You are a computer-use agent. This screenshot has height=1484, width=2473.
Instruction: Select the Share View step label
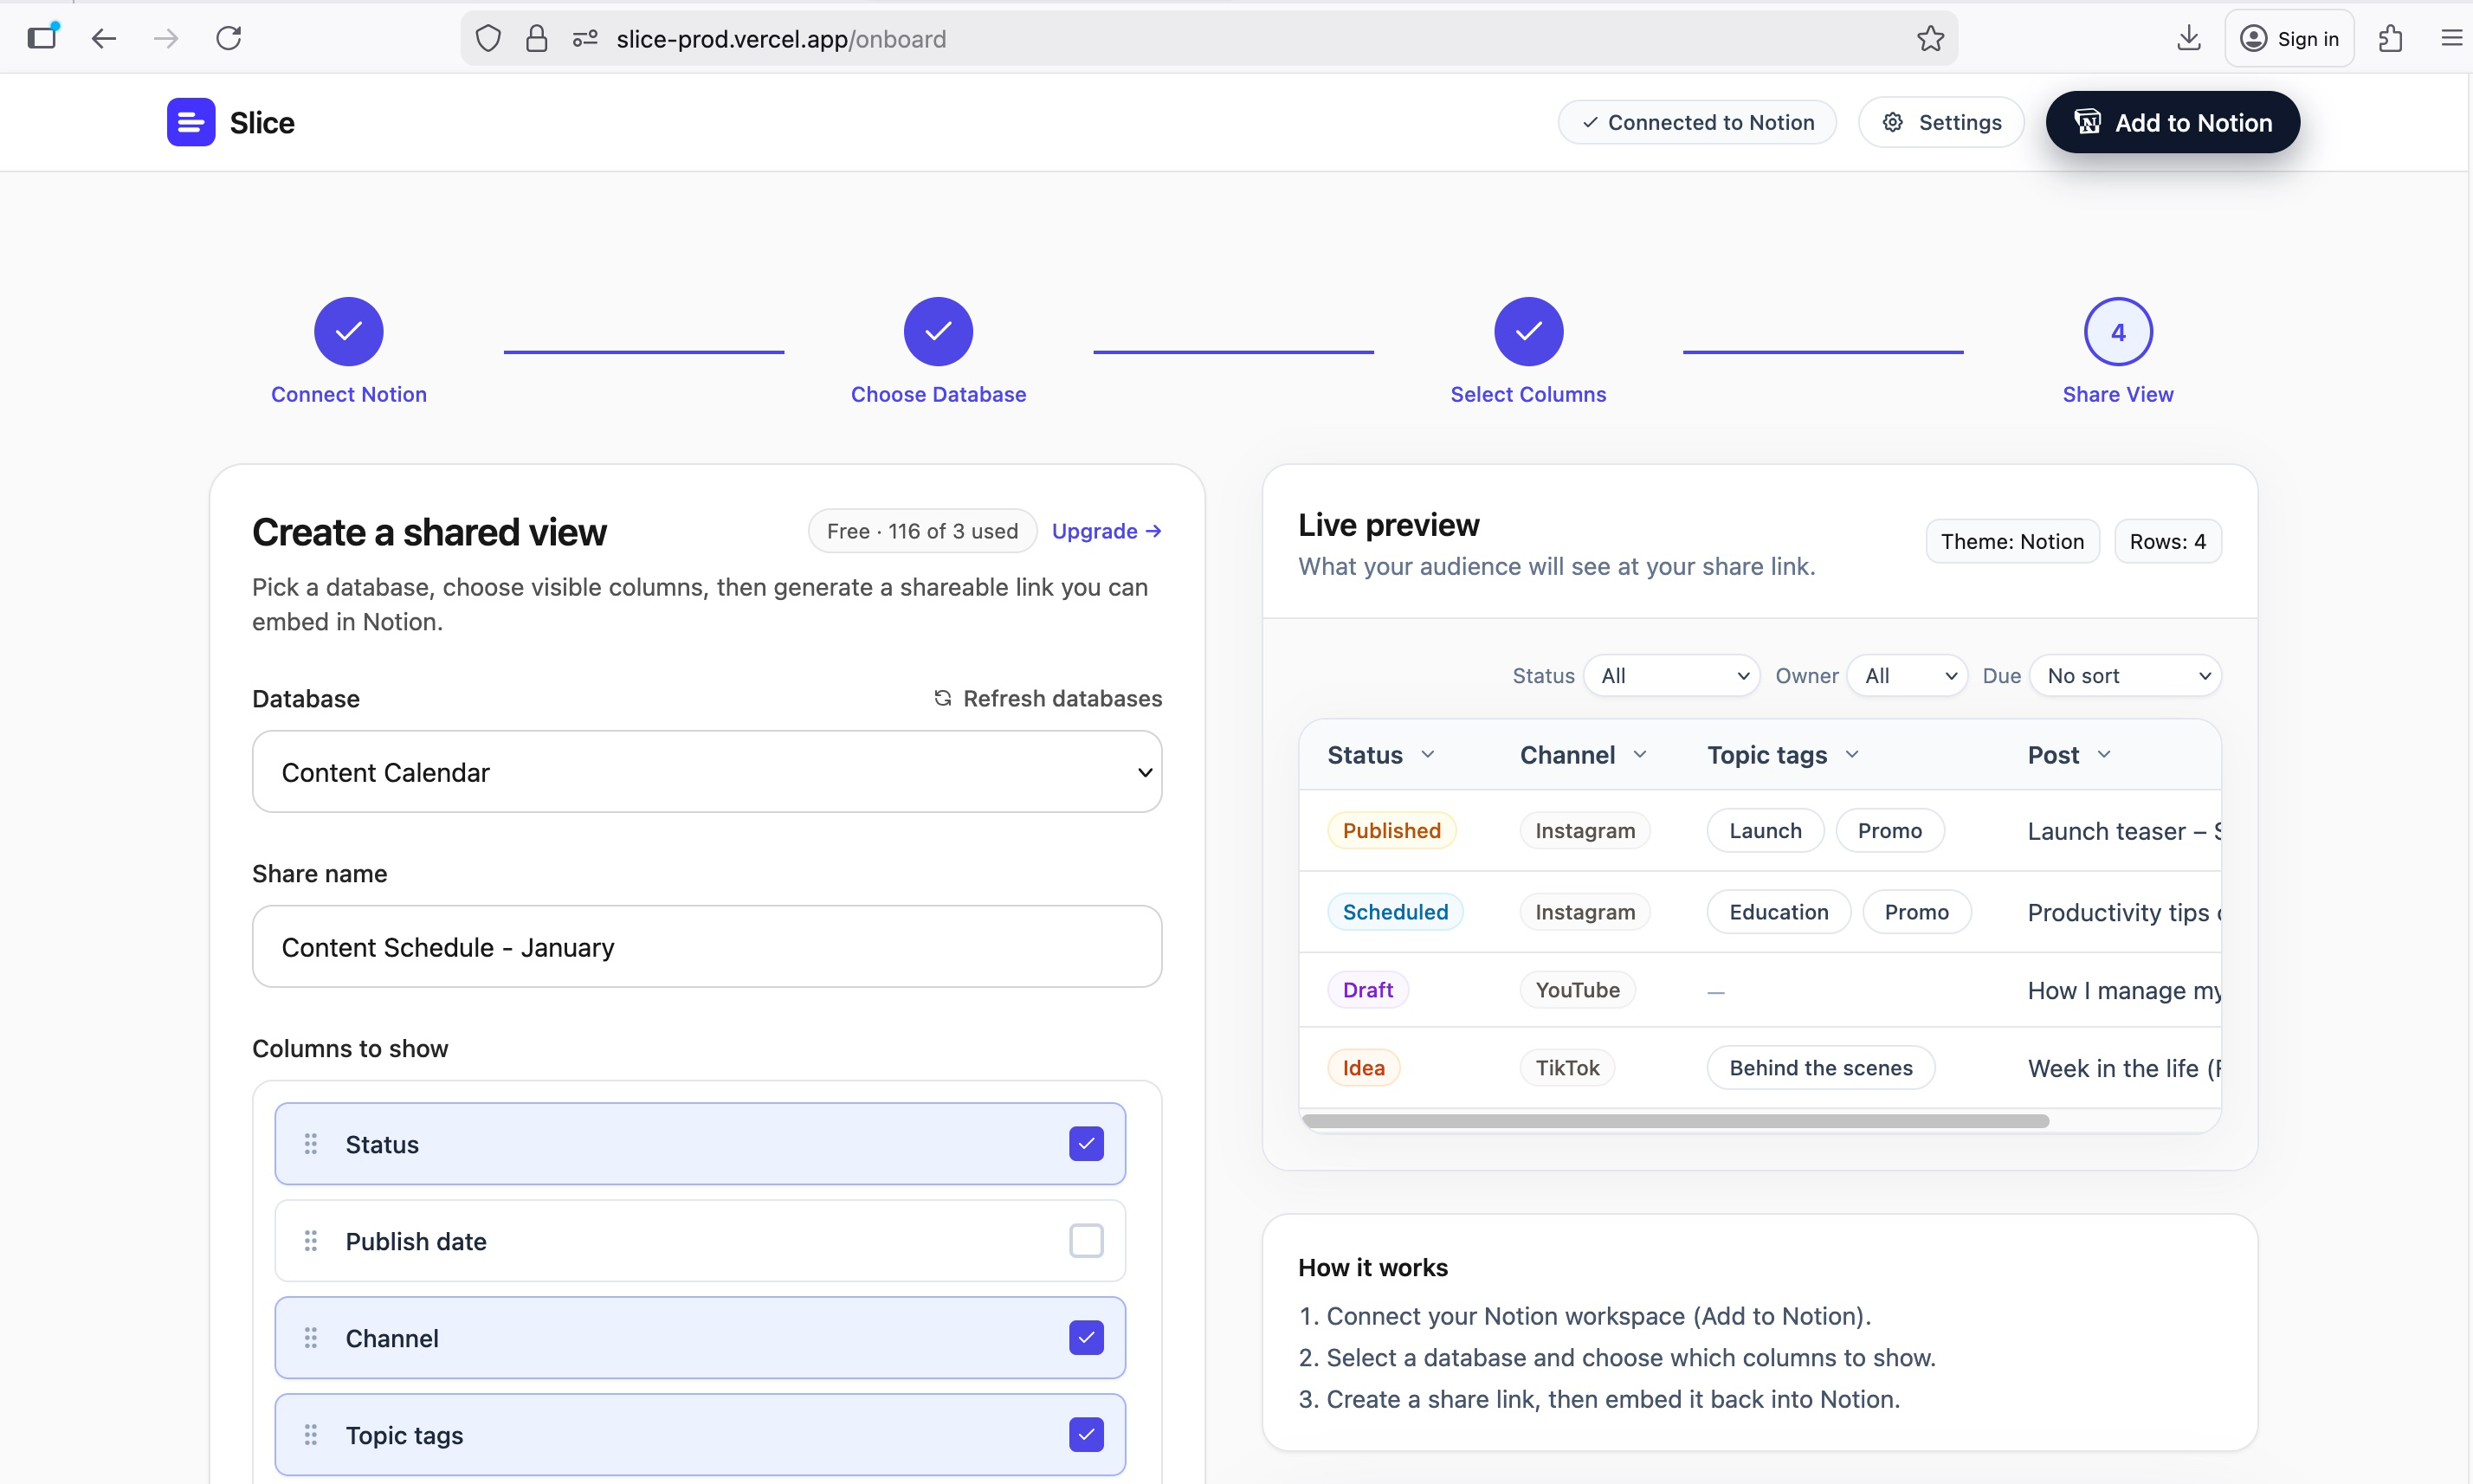(x=2118, y=394)
